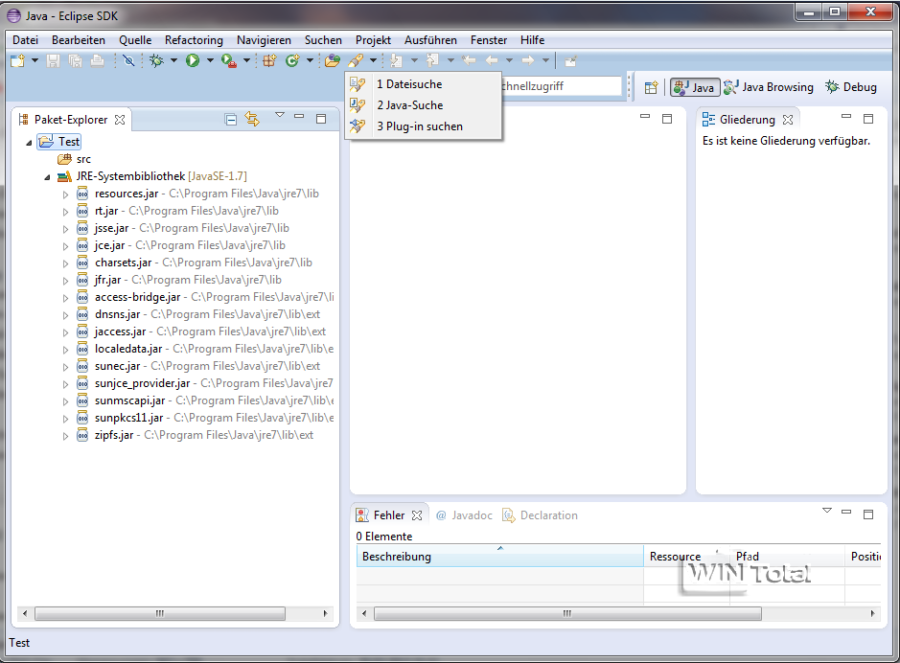Click the Previous Annotation icon
This screenshot has width=900, height=663.
[432, 60]
